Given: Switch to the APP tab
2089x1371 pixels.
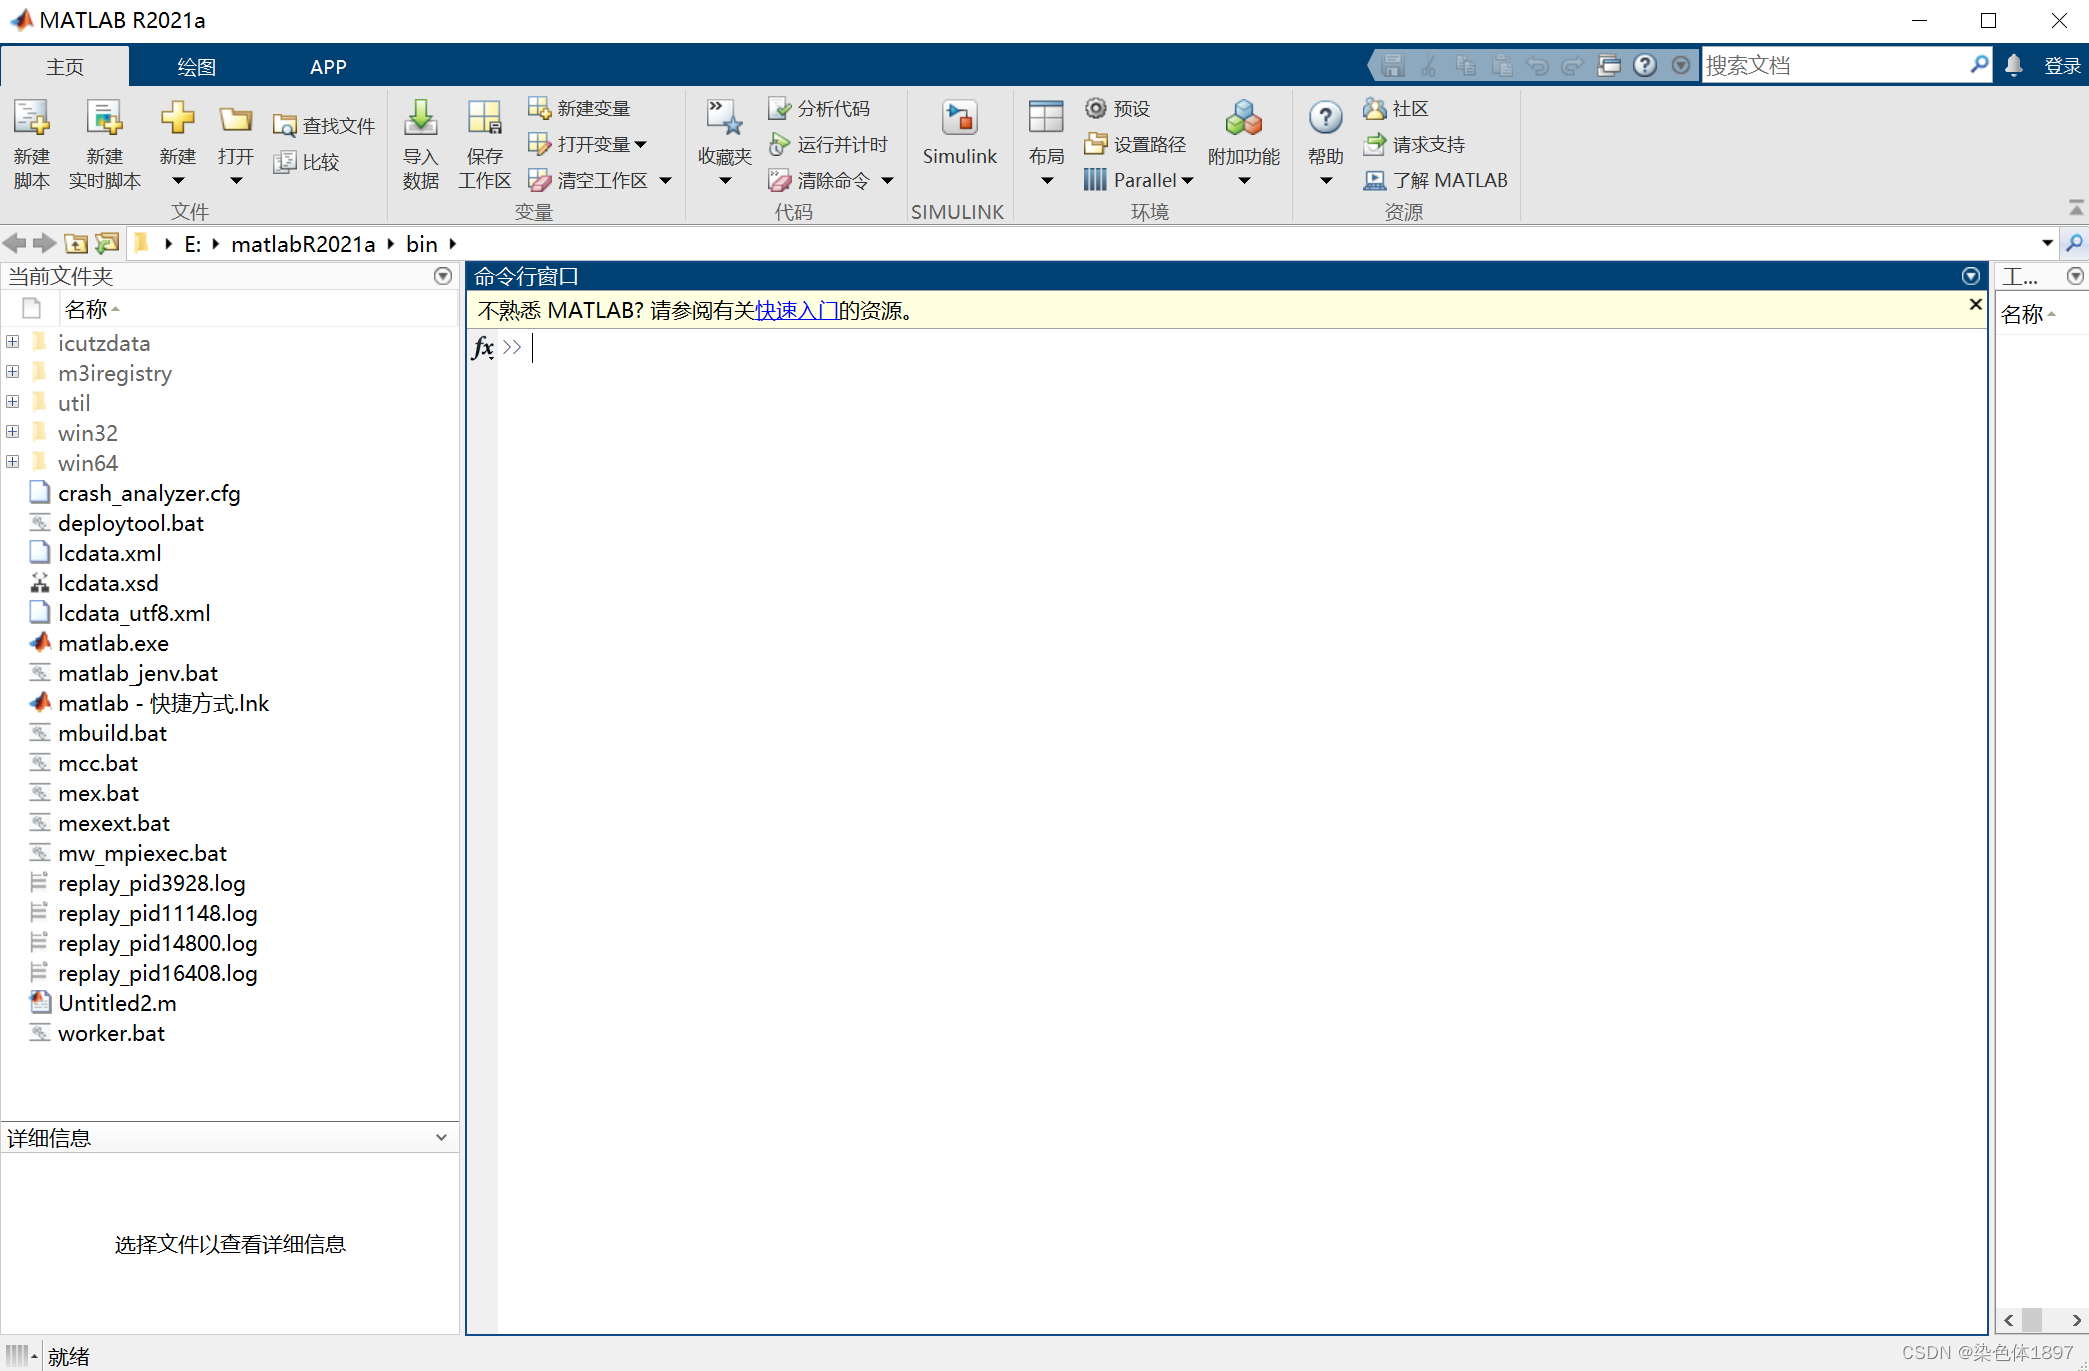Looking at the screenshot, I should [x=328, y=67].
